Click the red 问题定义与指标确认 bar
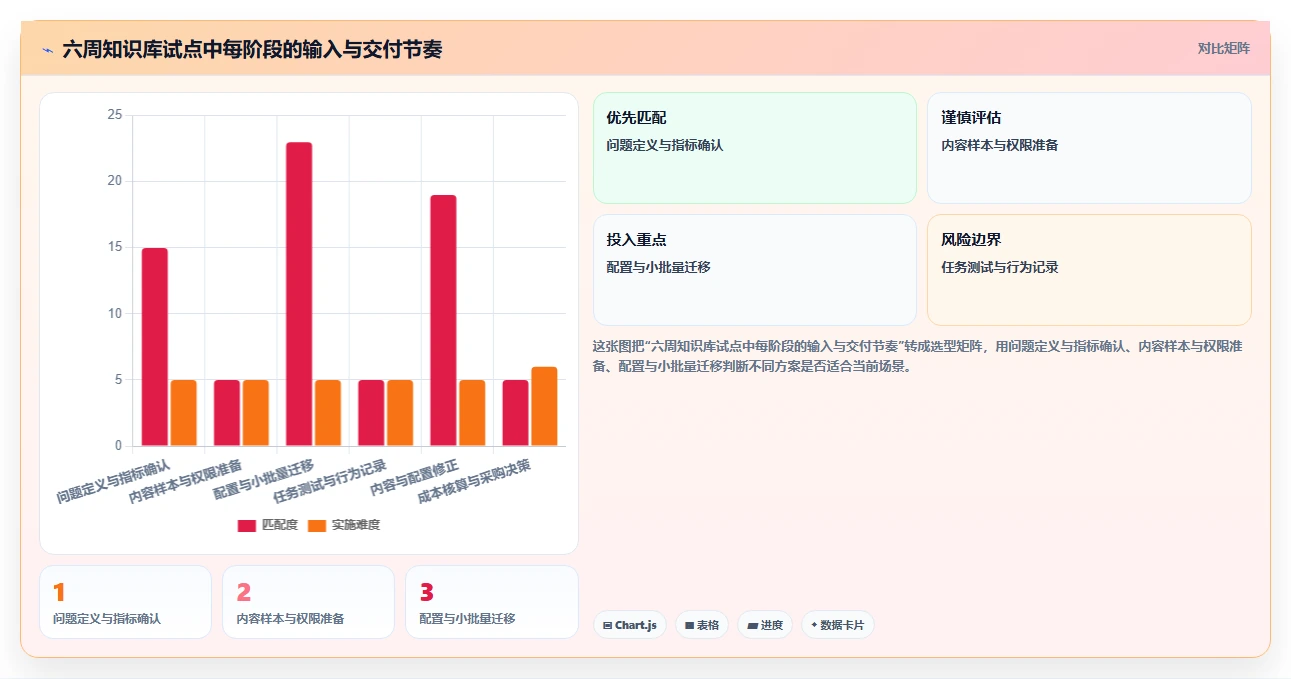1291x679 pixels. click(x=155, y=347)
